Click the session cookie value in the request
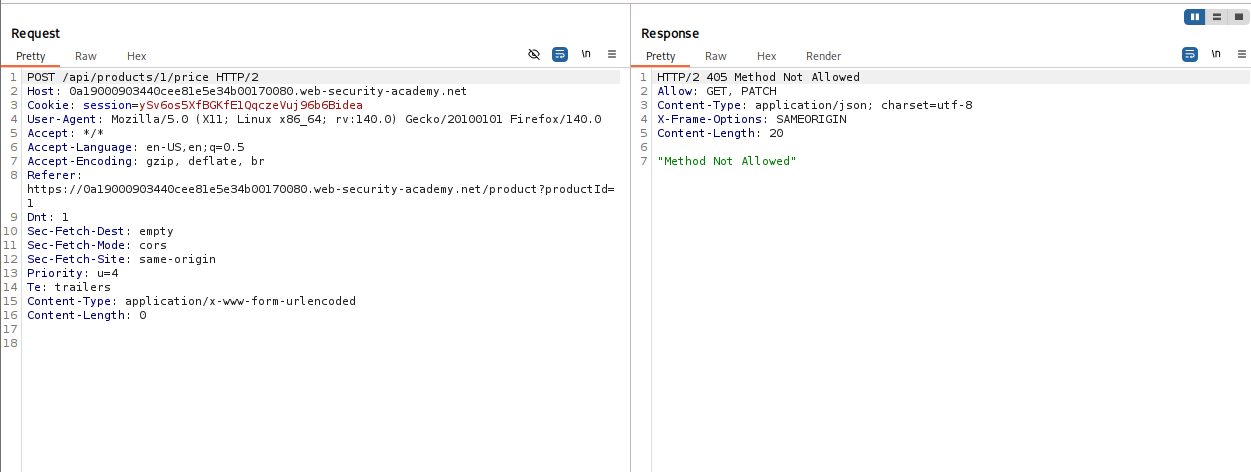 click(250, 105)
